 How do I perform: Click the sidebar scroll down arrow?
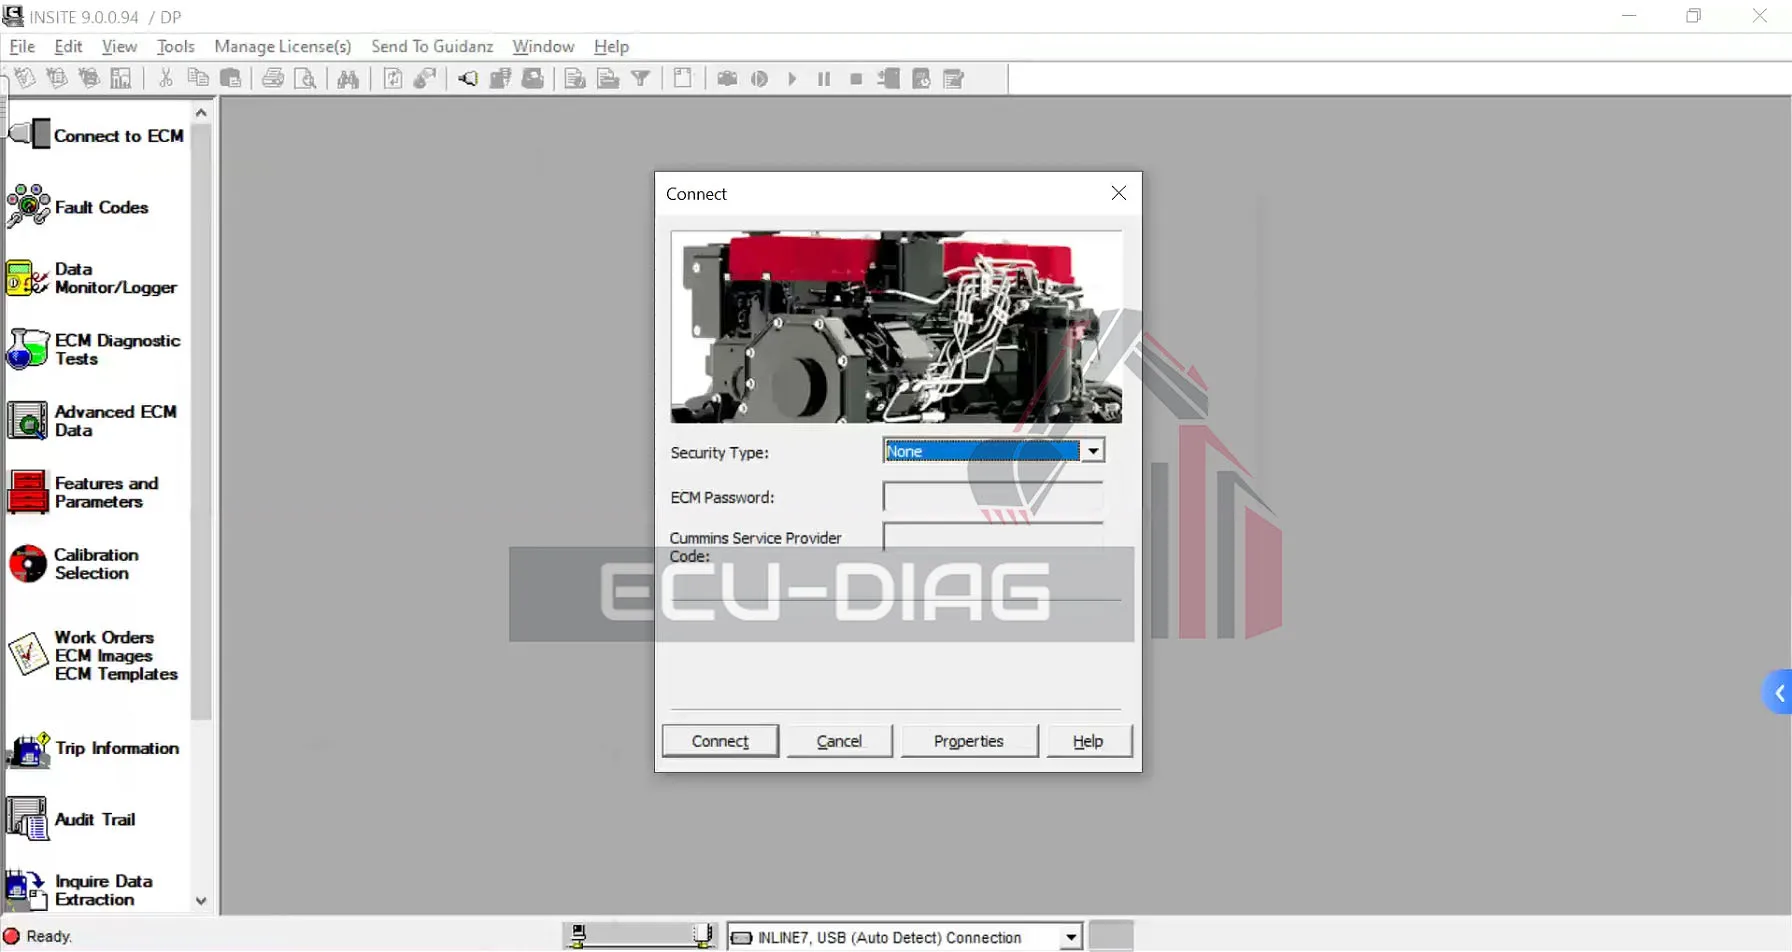[201, 901]
